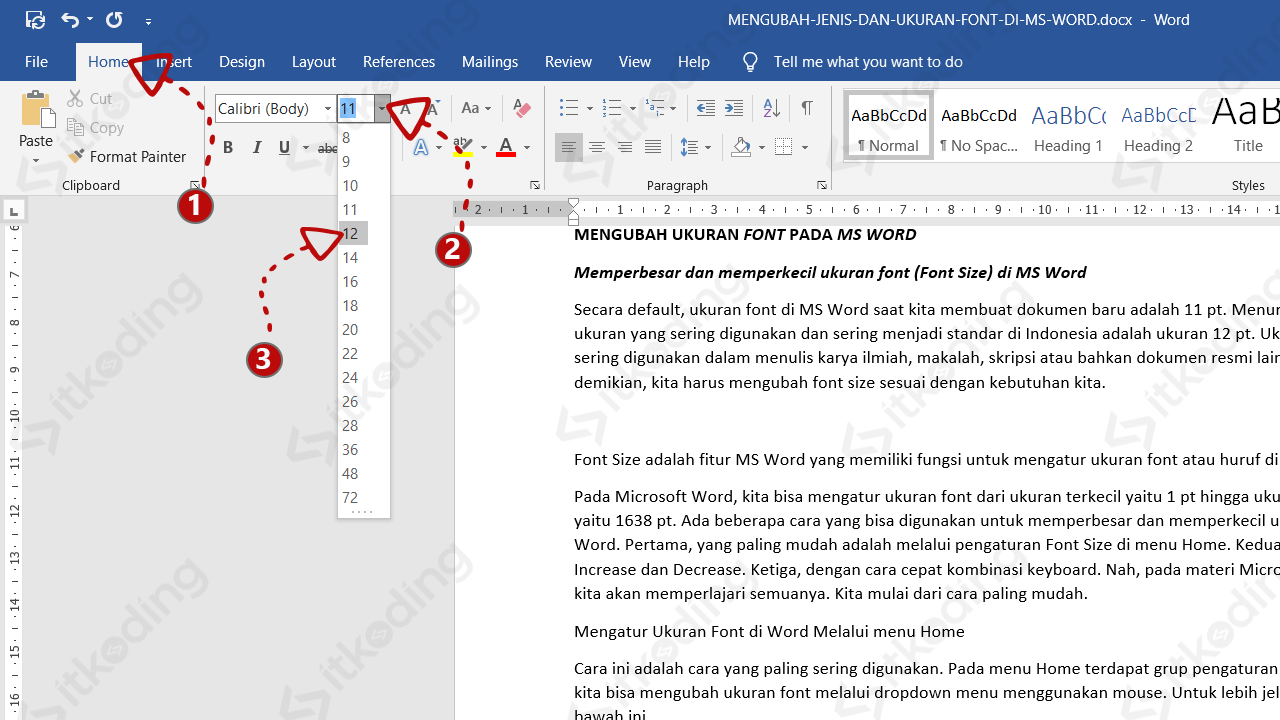Click the font size input box
Viewport: 1280px width, 720px height.
point(356,109)
